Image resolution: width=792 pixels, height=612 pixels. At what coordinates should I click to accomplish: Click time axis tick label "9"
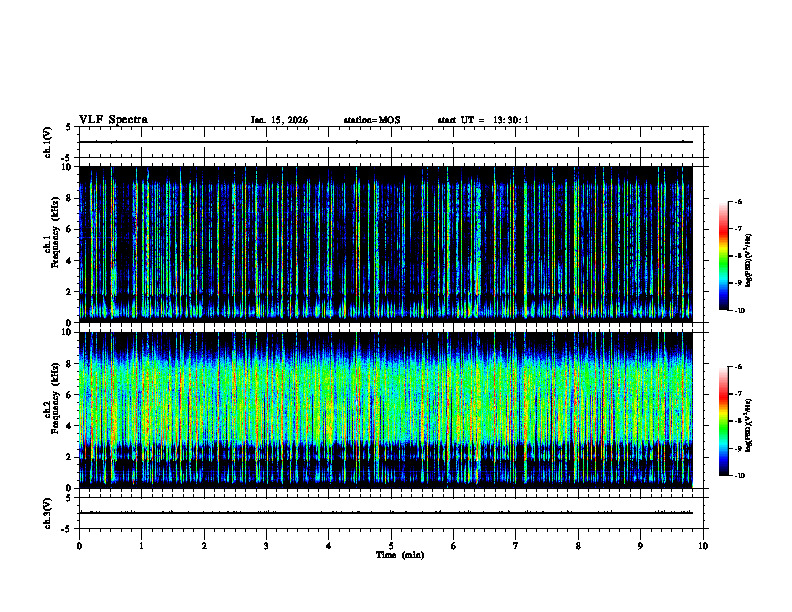(640, 546)
